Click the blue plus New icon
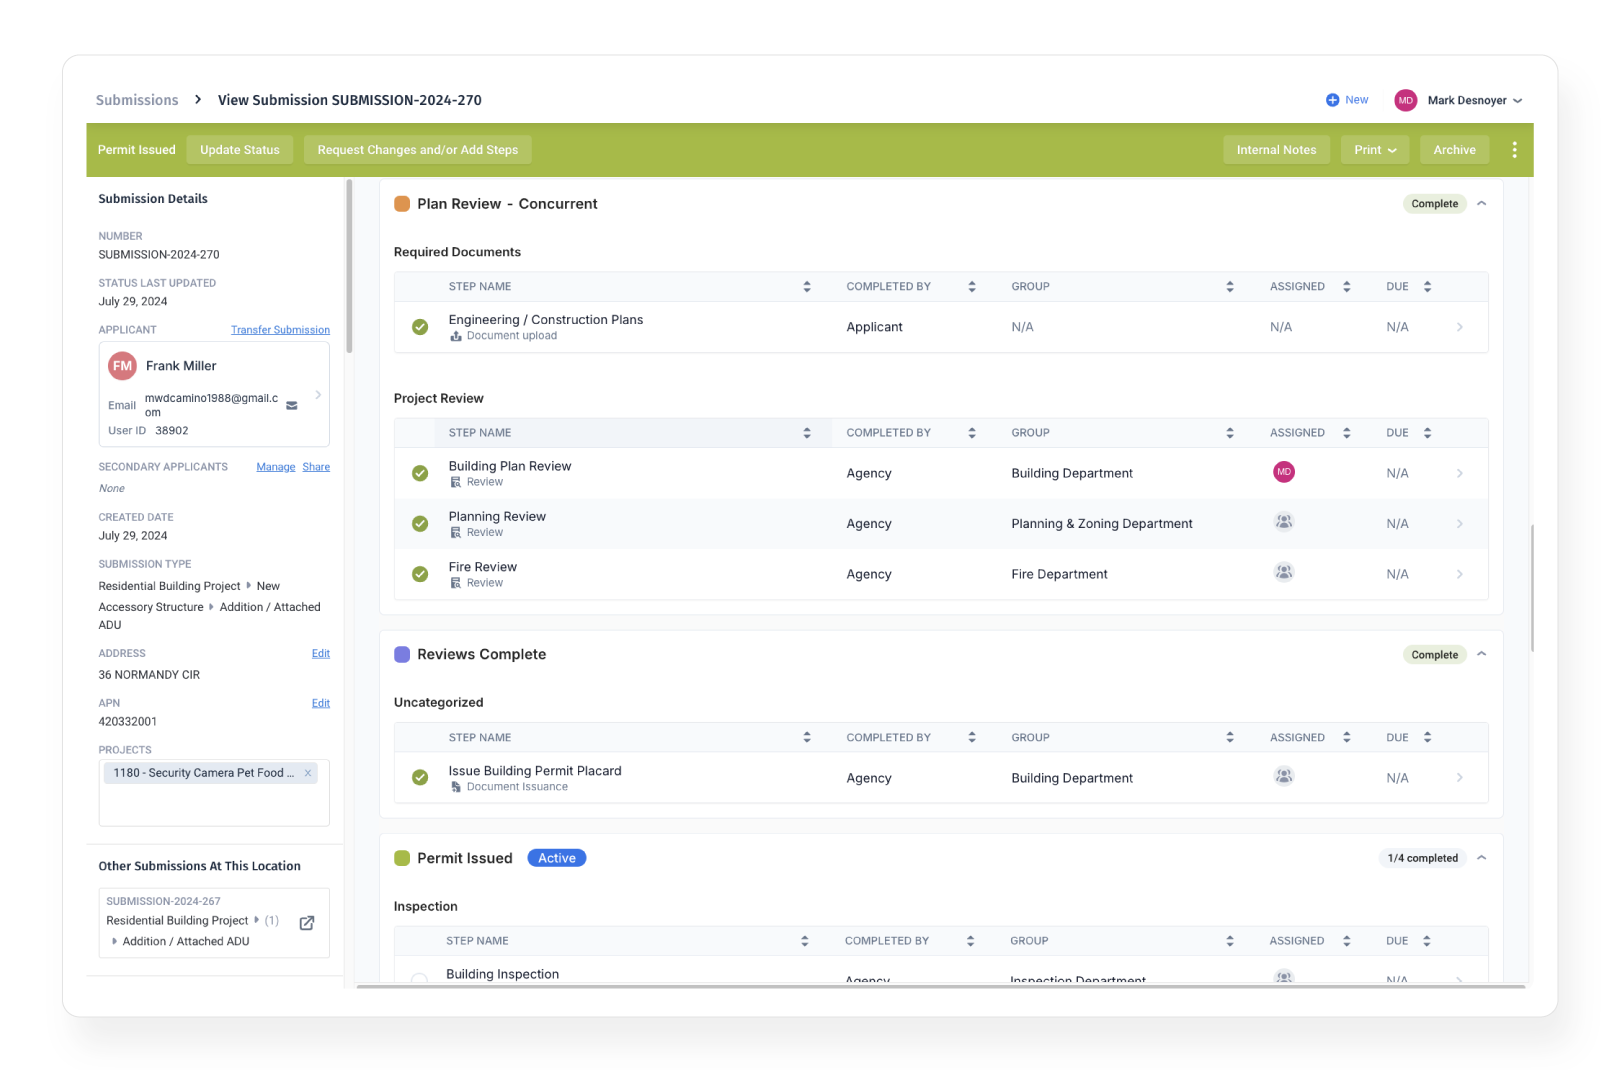 click(1332, 100)
